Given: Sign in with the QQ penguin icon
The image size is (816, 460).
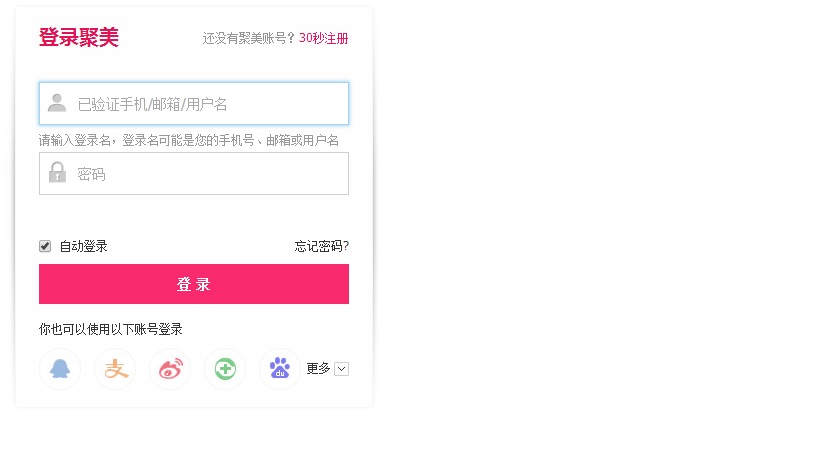Looking at the screenshot, I should [x=60, y=369].
